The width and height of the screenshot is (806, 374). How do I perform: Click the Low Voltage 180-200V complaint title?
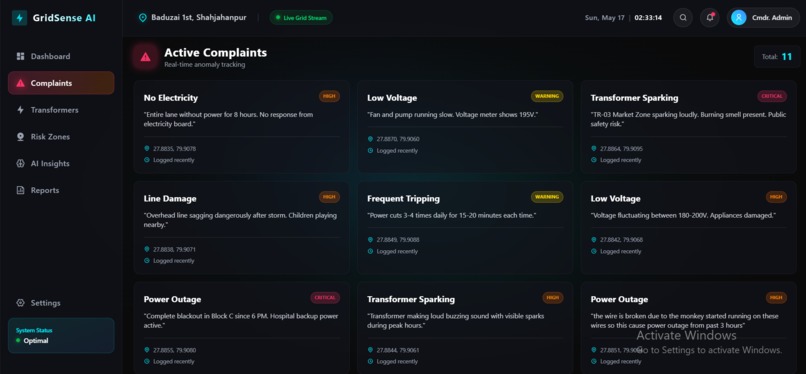(x=616, y=198)
